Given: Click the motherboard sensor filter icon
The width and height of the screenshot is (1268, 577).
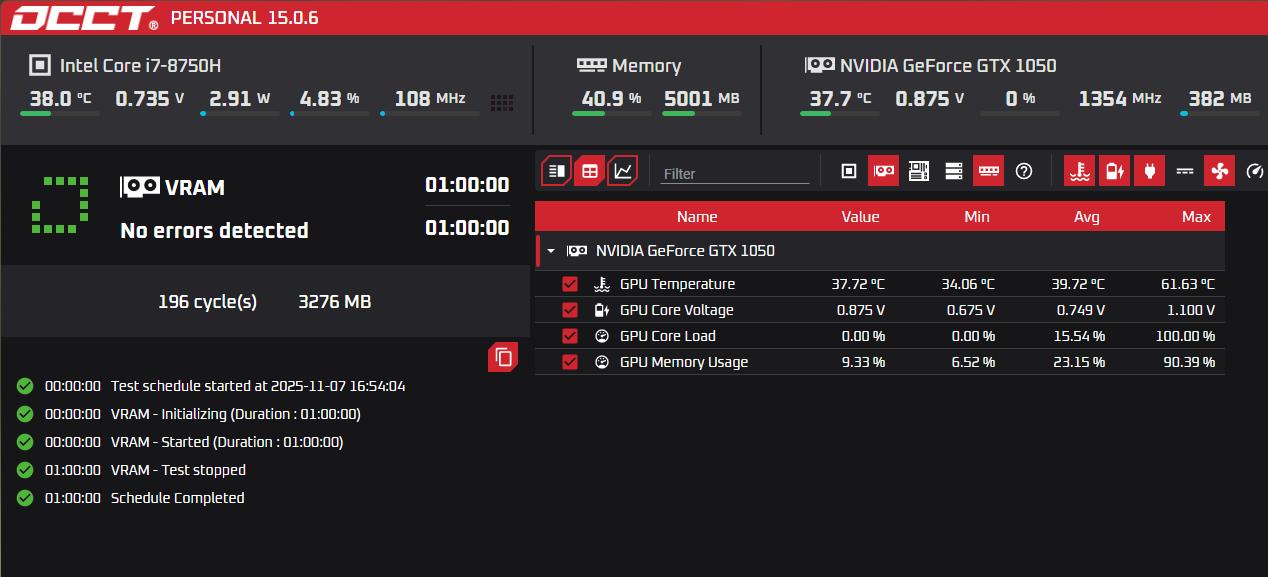Looking at the screenshot, I should click(918, 171).
